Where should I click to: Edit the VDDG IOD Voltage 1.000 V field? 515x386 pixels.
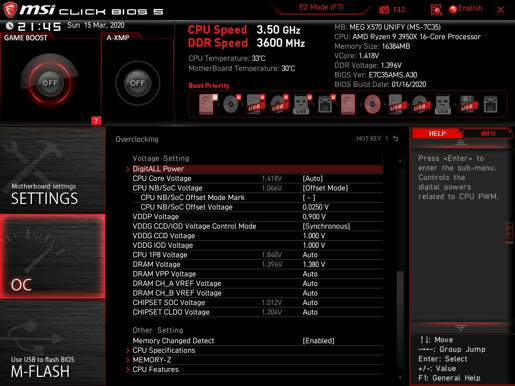(x=314, y=245)
